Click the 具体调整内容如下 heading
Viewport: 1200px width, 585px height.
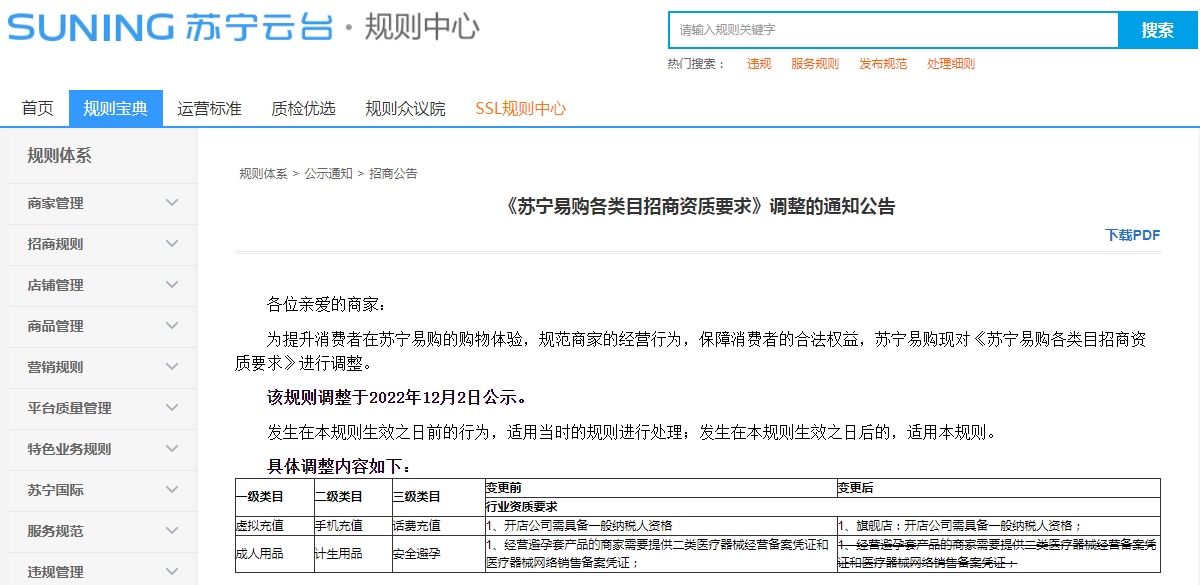[339, 466]
